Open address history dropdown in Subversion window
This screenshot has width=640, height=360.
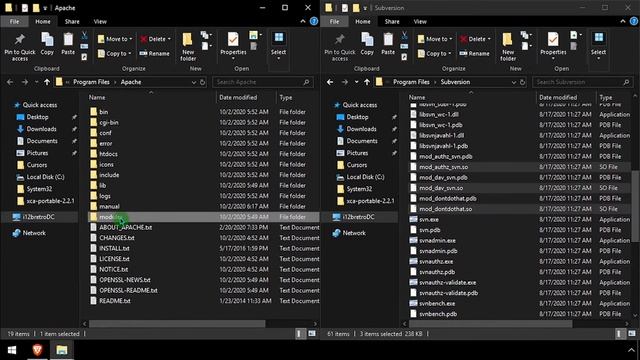click(513, 82)
